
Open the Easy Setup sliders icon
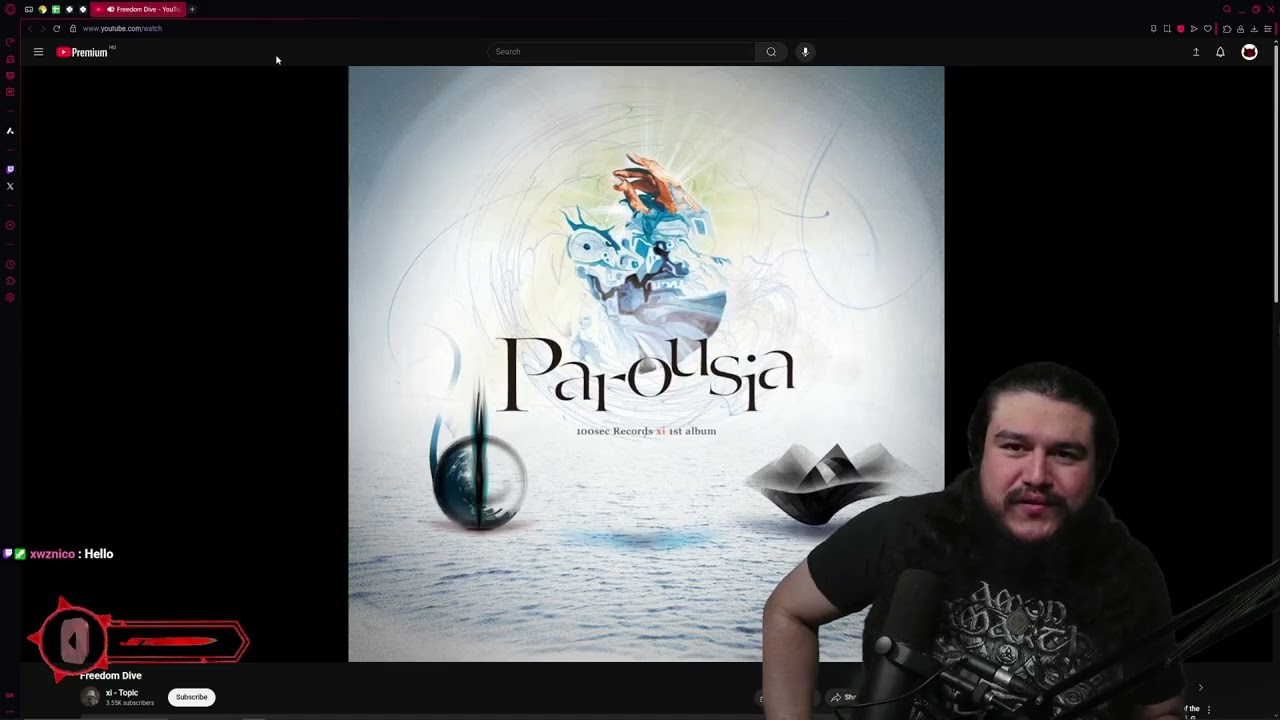pos(1267,29)
